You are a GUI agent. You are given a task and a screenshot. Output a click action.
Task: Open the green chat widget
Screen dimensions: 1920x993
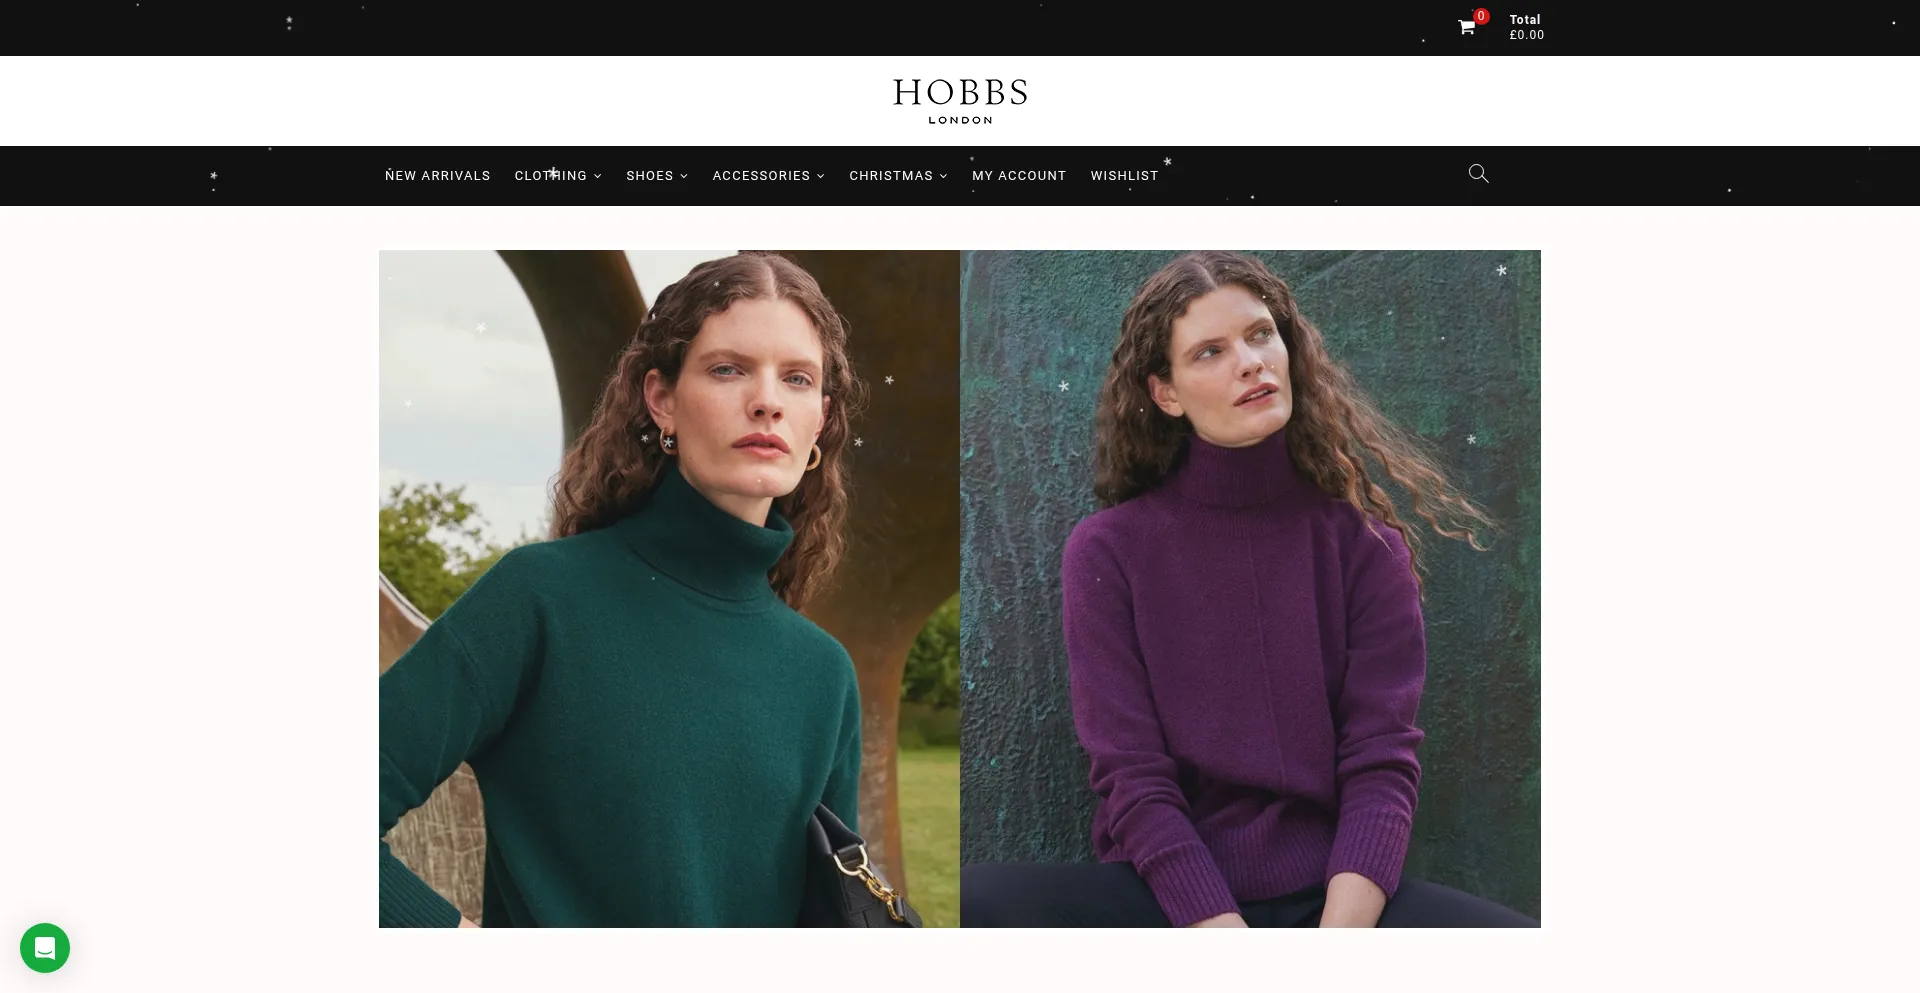(x=45, y=947)
